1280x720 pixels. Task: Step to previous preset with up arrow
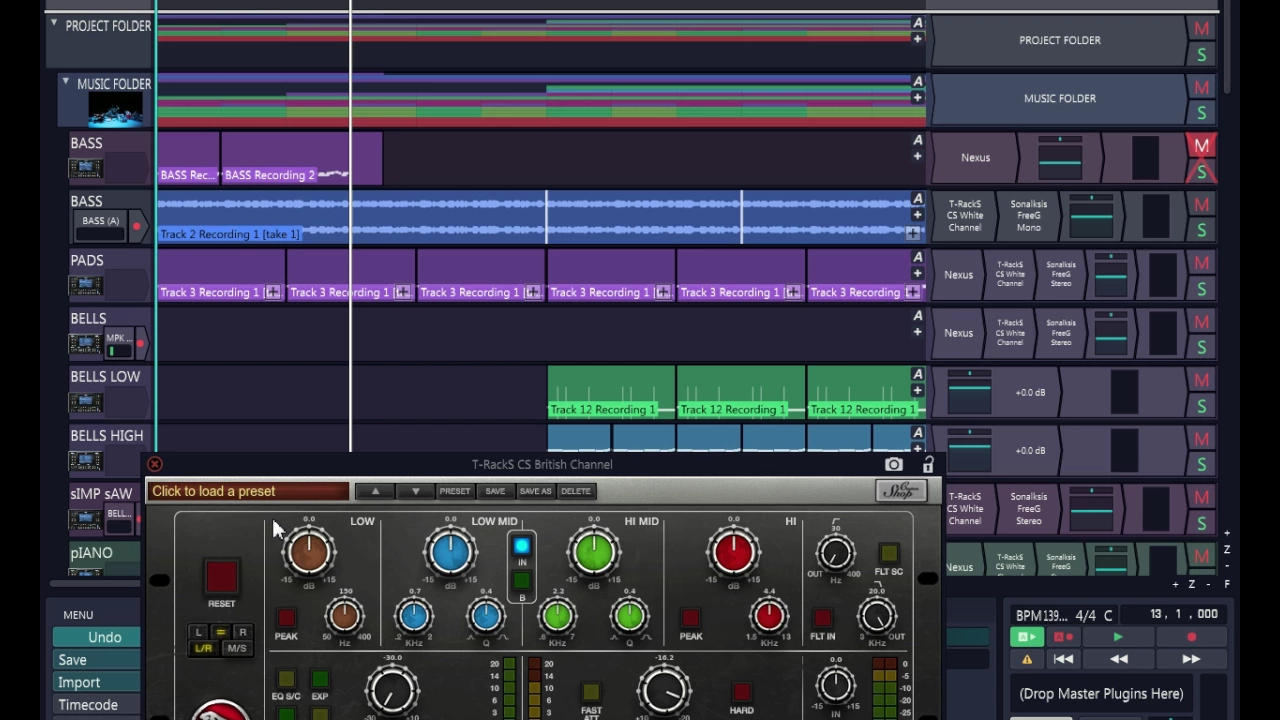click(x=375, y=491)
